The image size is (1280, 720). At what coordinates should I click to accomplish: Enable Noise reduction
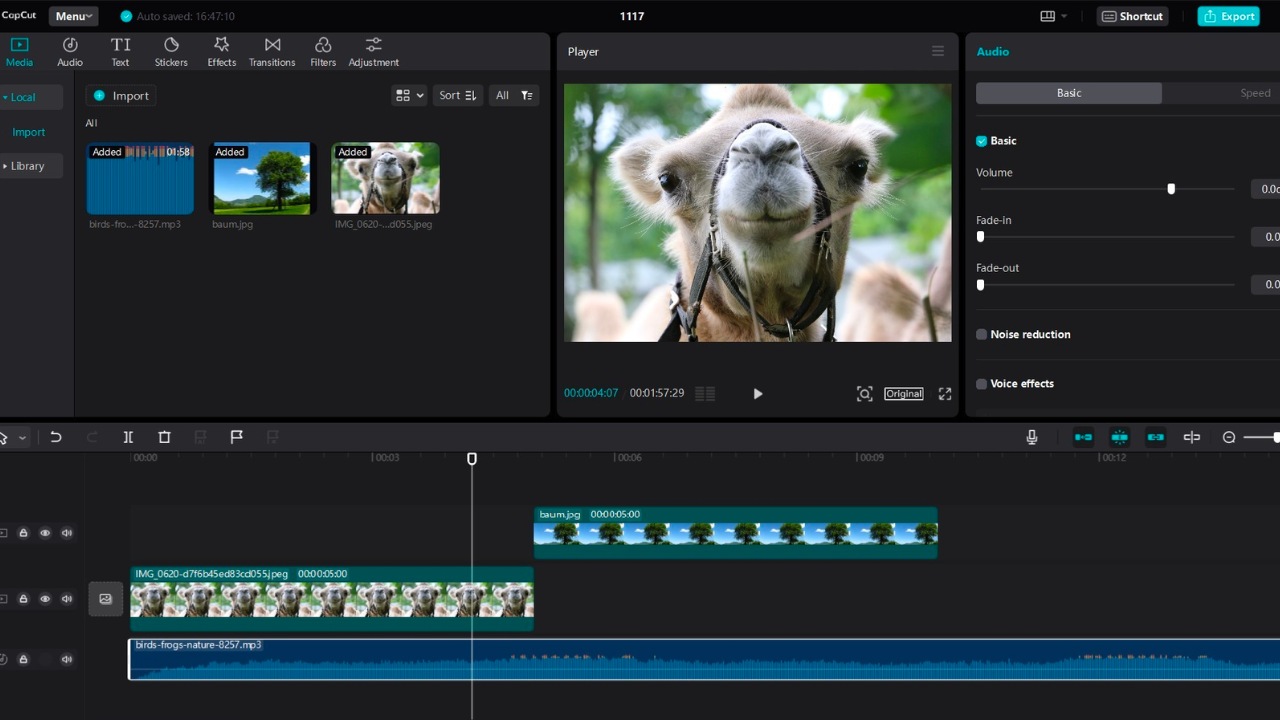[981, 334]
